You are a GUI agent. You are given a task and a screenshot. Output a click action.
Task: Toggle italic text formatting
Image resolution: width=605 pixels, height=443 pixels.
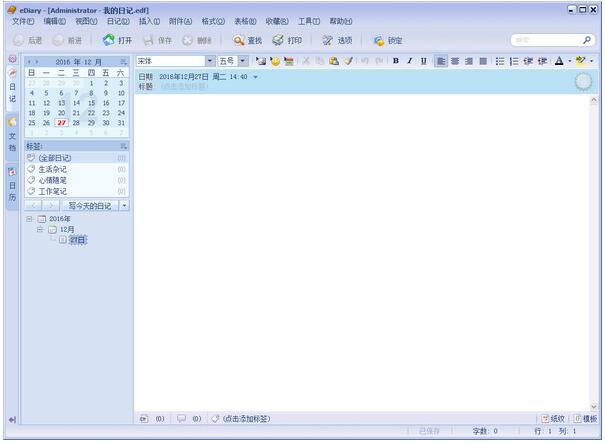(409, 61)
